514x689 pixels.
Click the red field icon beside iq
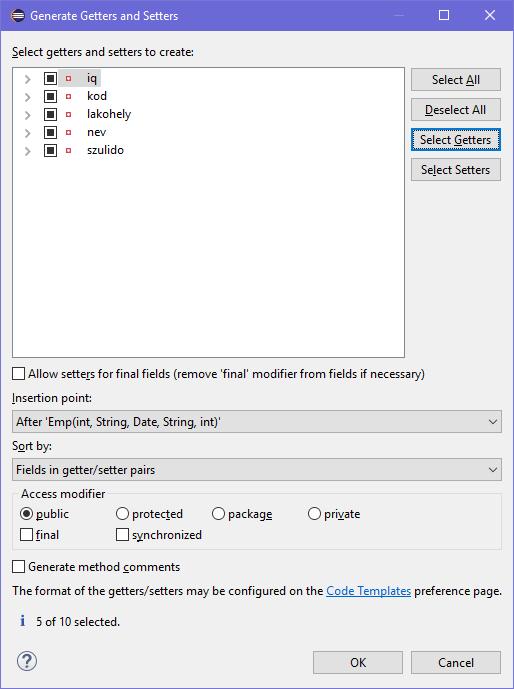point(69,79)
